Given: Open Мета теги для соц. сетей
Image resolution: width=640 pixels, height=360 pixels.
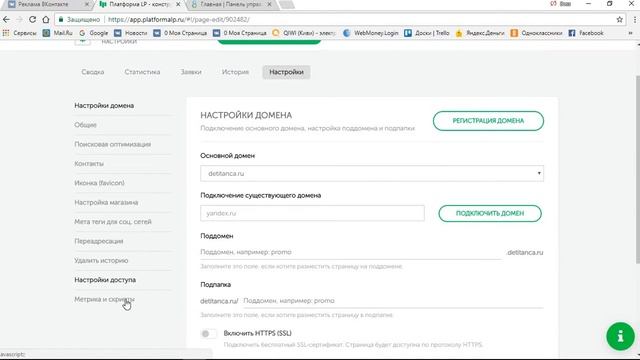Looking at the screenshot, I should pyautogui.click(x=113, y=222).
